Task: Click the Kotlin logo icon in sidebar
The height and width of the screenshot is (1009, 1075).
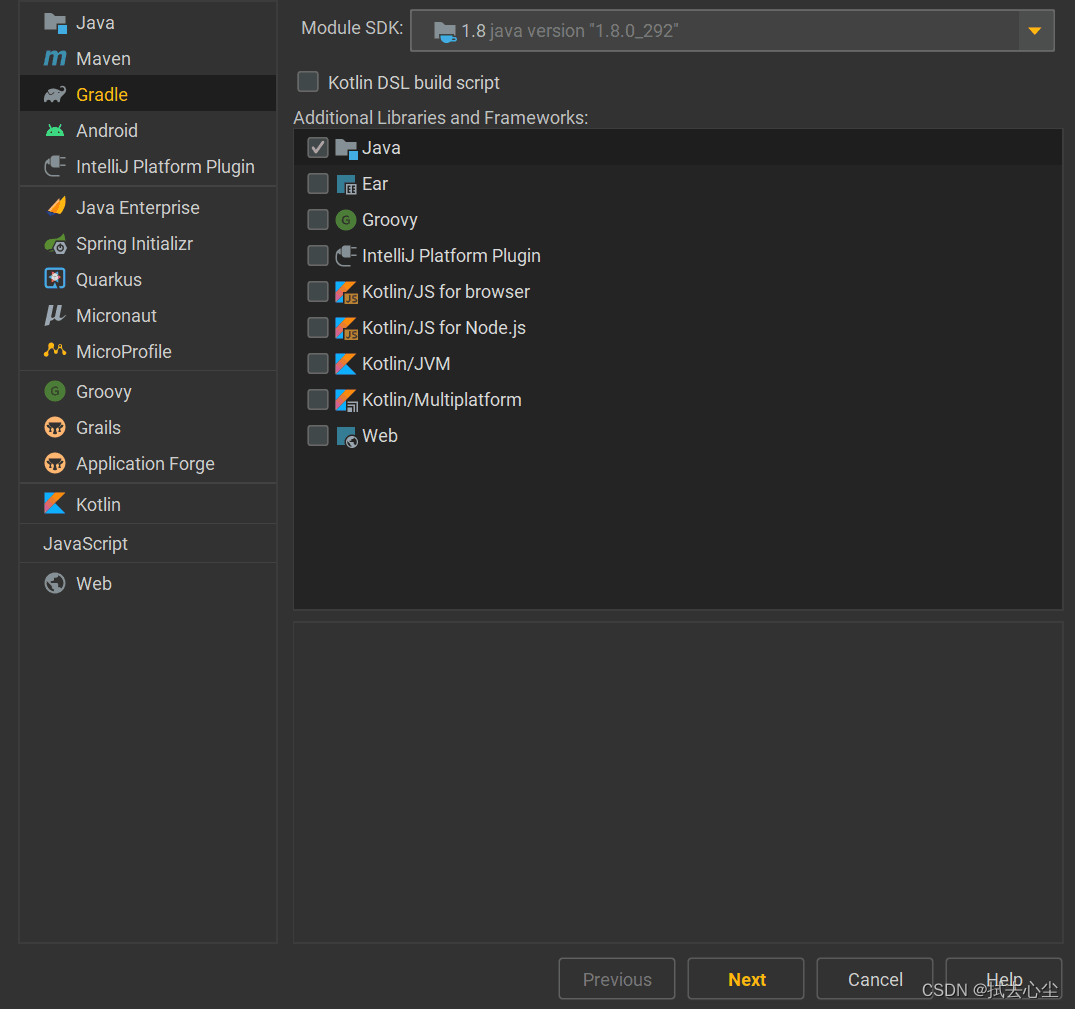Action: (55, 504)
